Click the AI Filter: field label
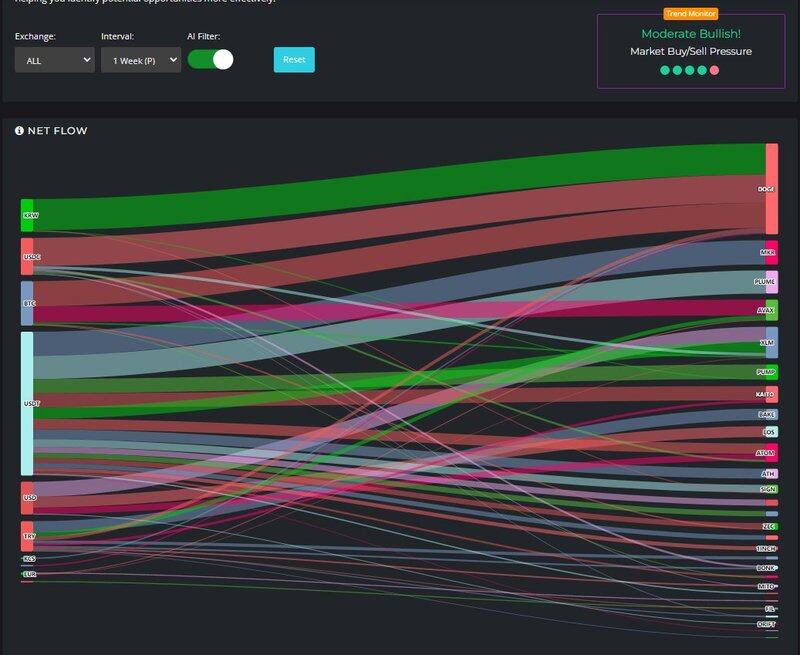The image size is (800, 655). coord(204,36)
